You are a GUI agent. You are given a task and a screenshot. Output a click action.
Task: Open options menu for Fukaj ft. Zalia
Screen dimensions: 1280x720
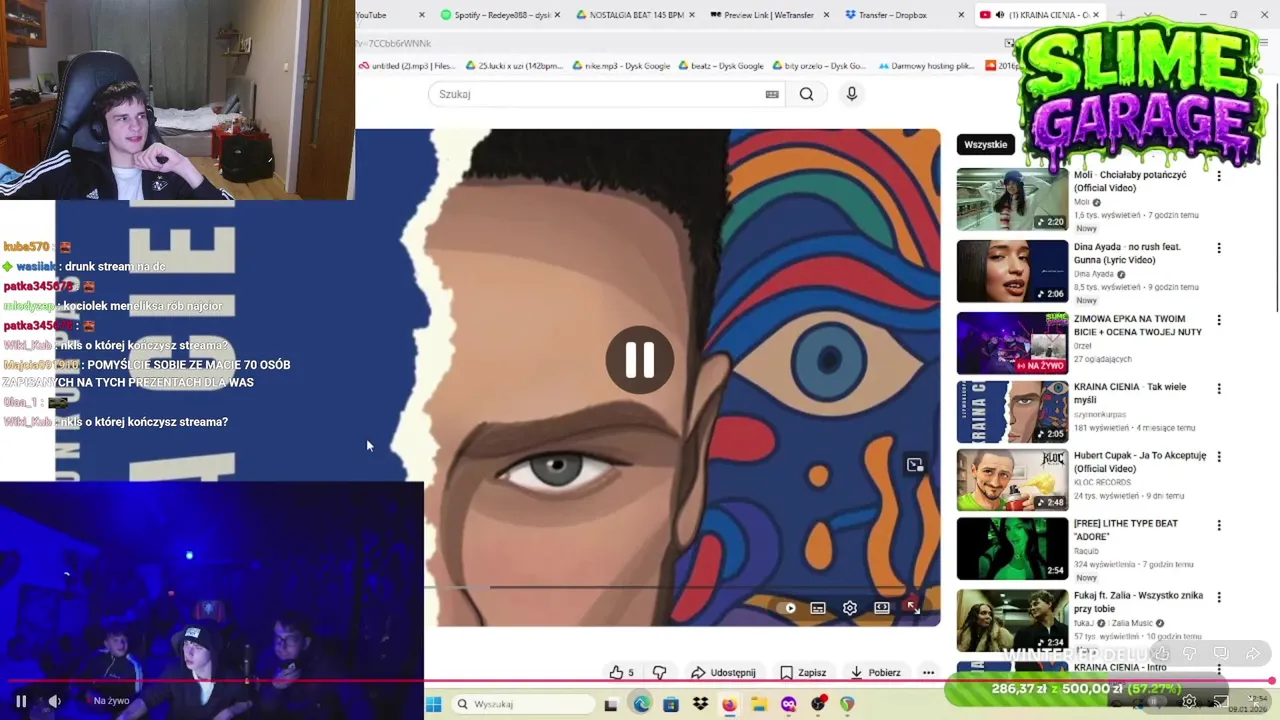click(1218, 597)
